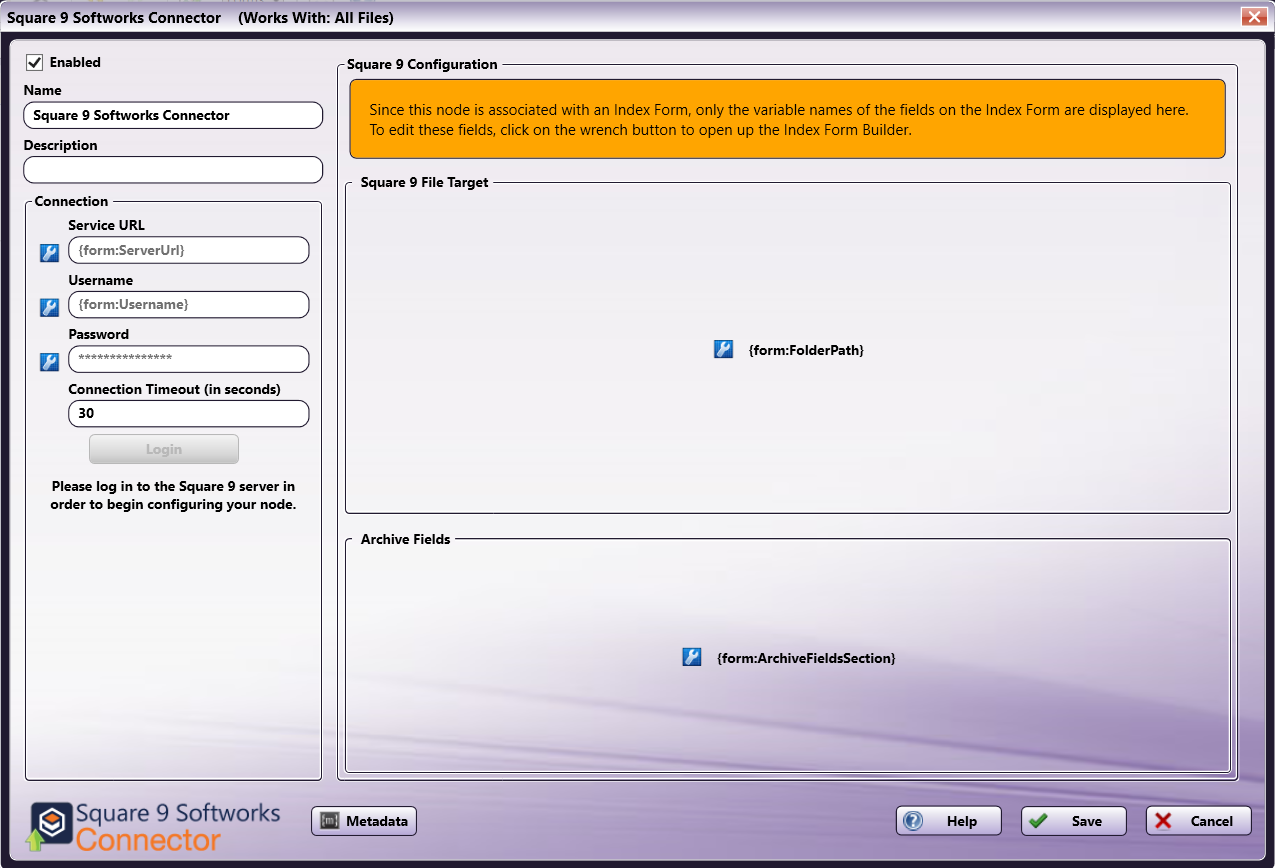Close the Square 9 Connector window

click(1253, 16)
